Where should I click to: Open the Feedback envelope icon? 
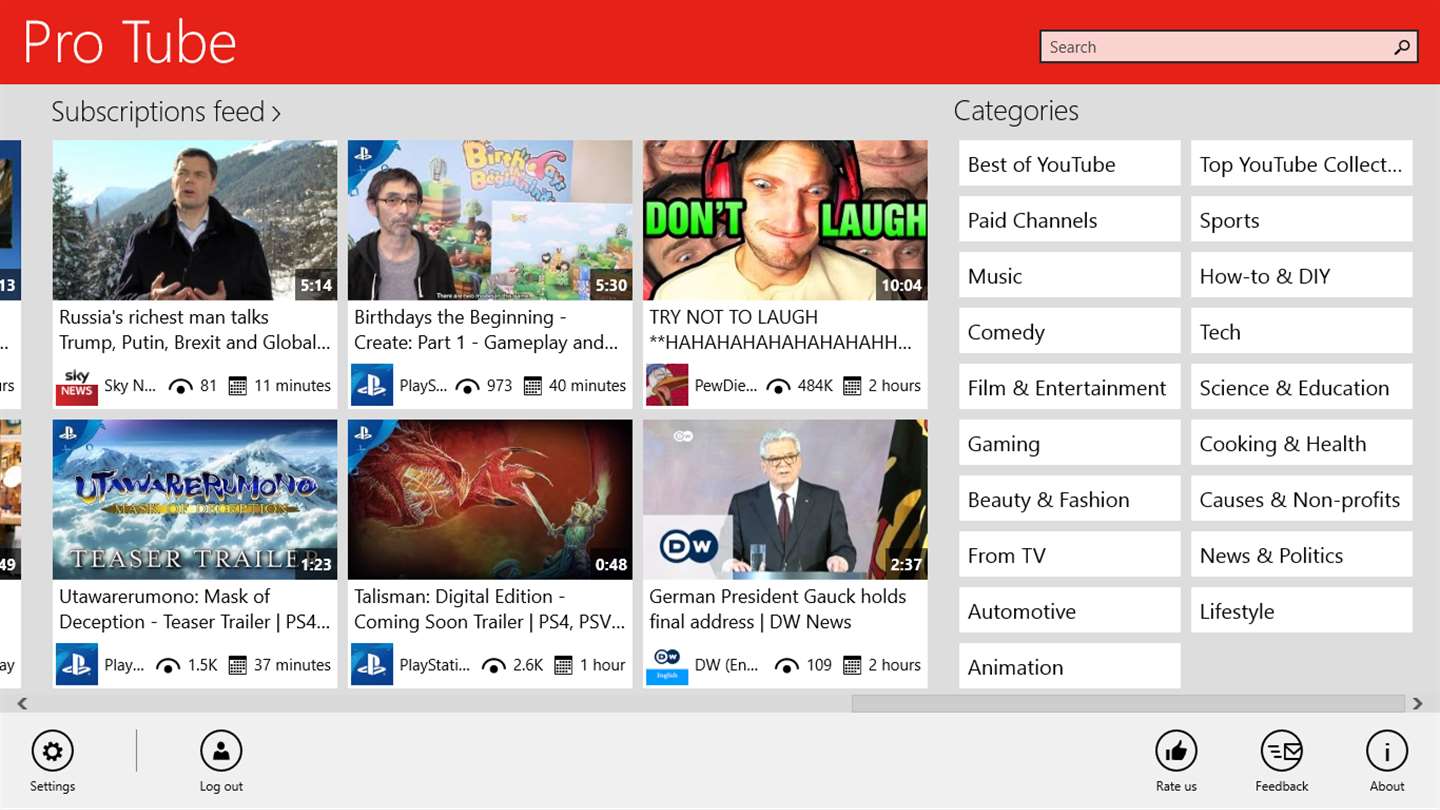tap(1281, 751)
